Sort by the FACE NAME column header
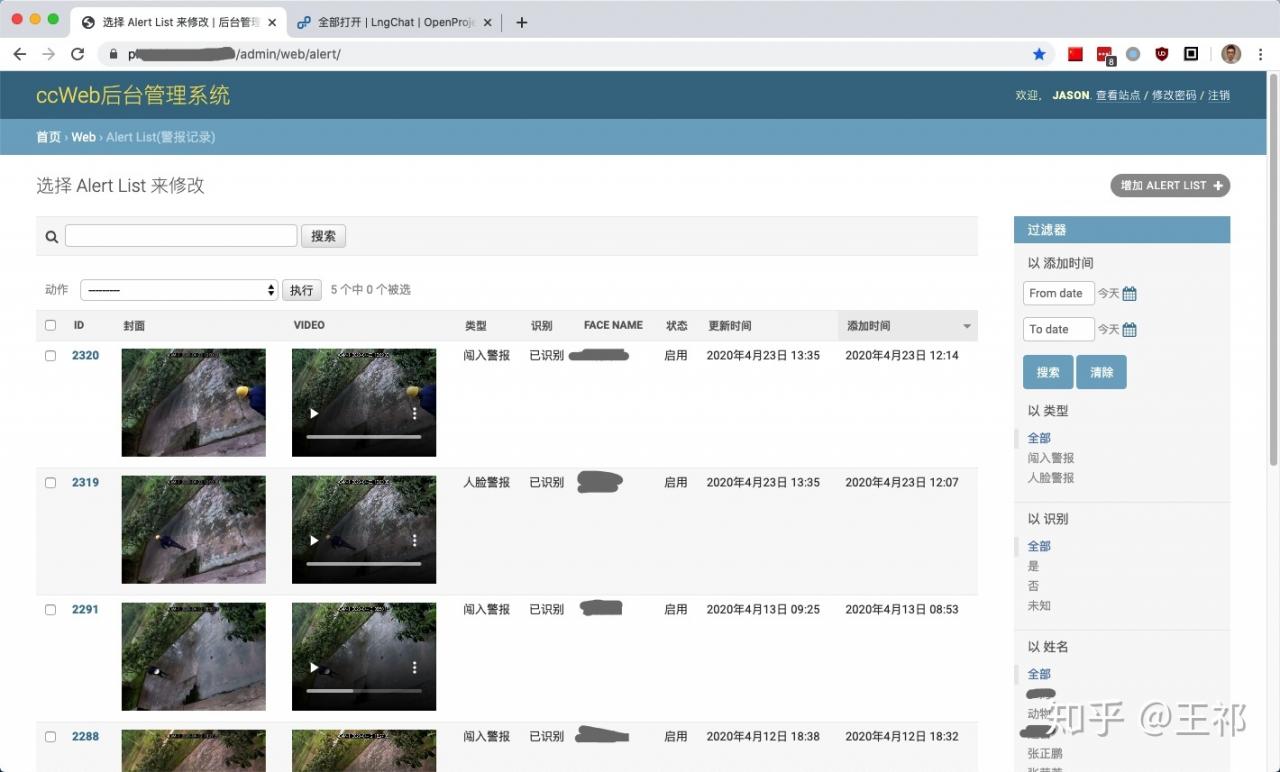Image resolution: width=1280 pixels, height=772 pixels. pyautogui.click(x=613, y=325)
